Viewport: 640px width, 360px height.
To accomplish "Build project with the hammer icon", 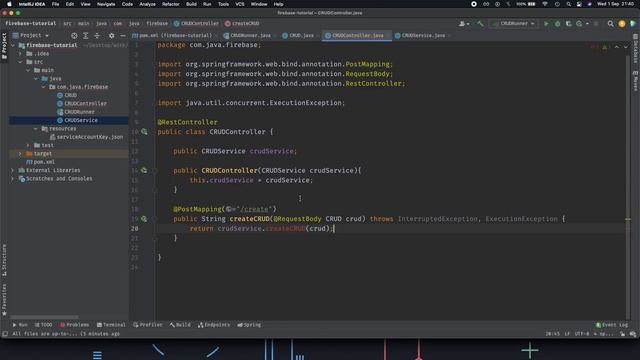I will [x=480, y=24].
